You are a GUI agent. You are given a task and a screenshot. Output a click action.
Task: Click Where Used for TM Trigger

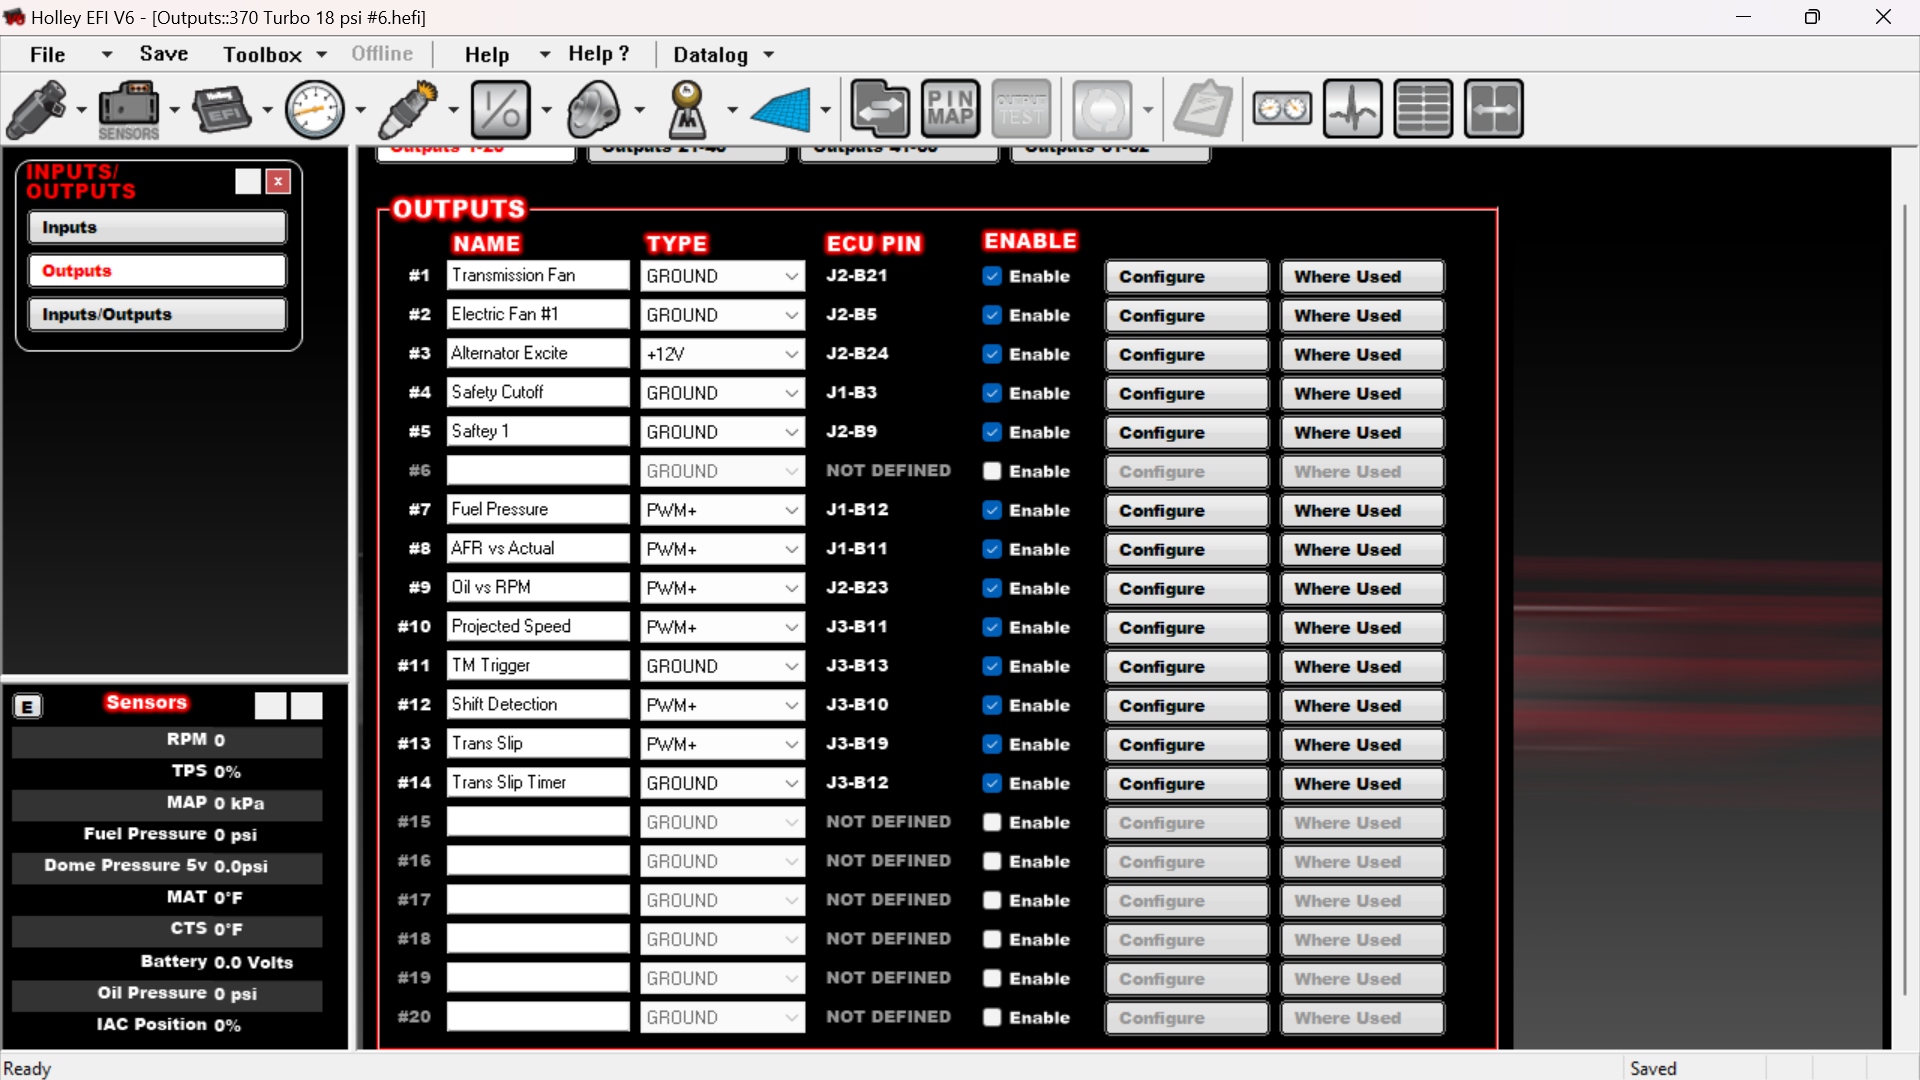[x=1362, y=666]
